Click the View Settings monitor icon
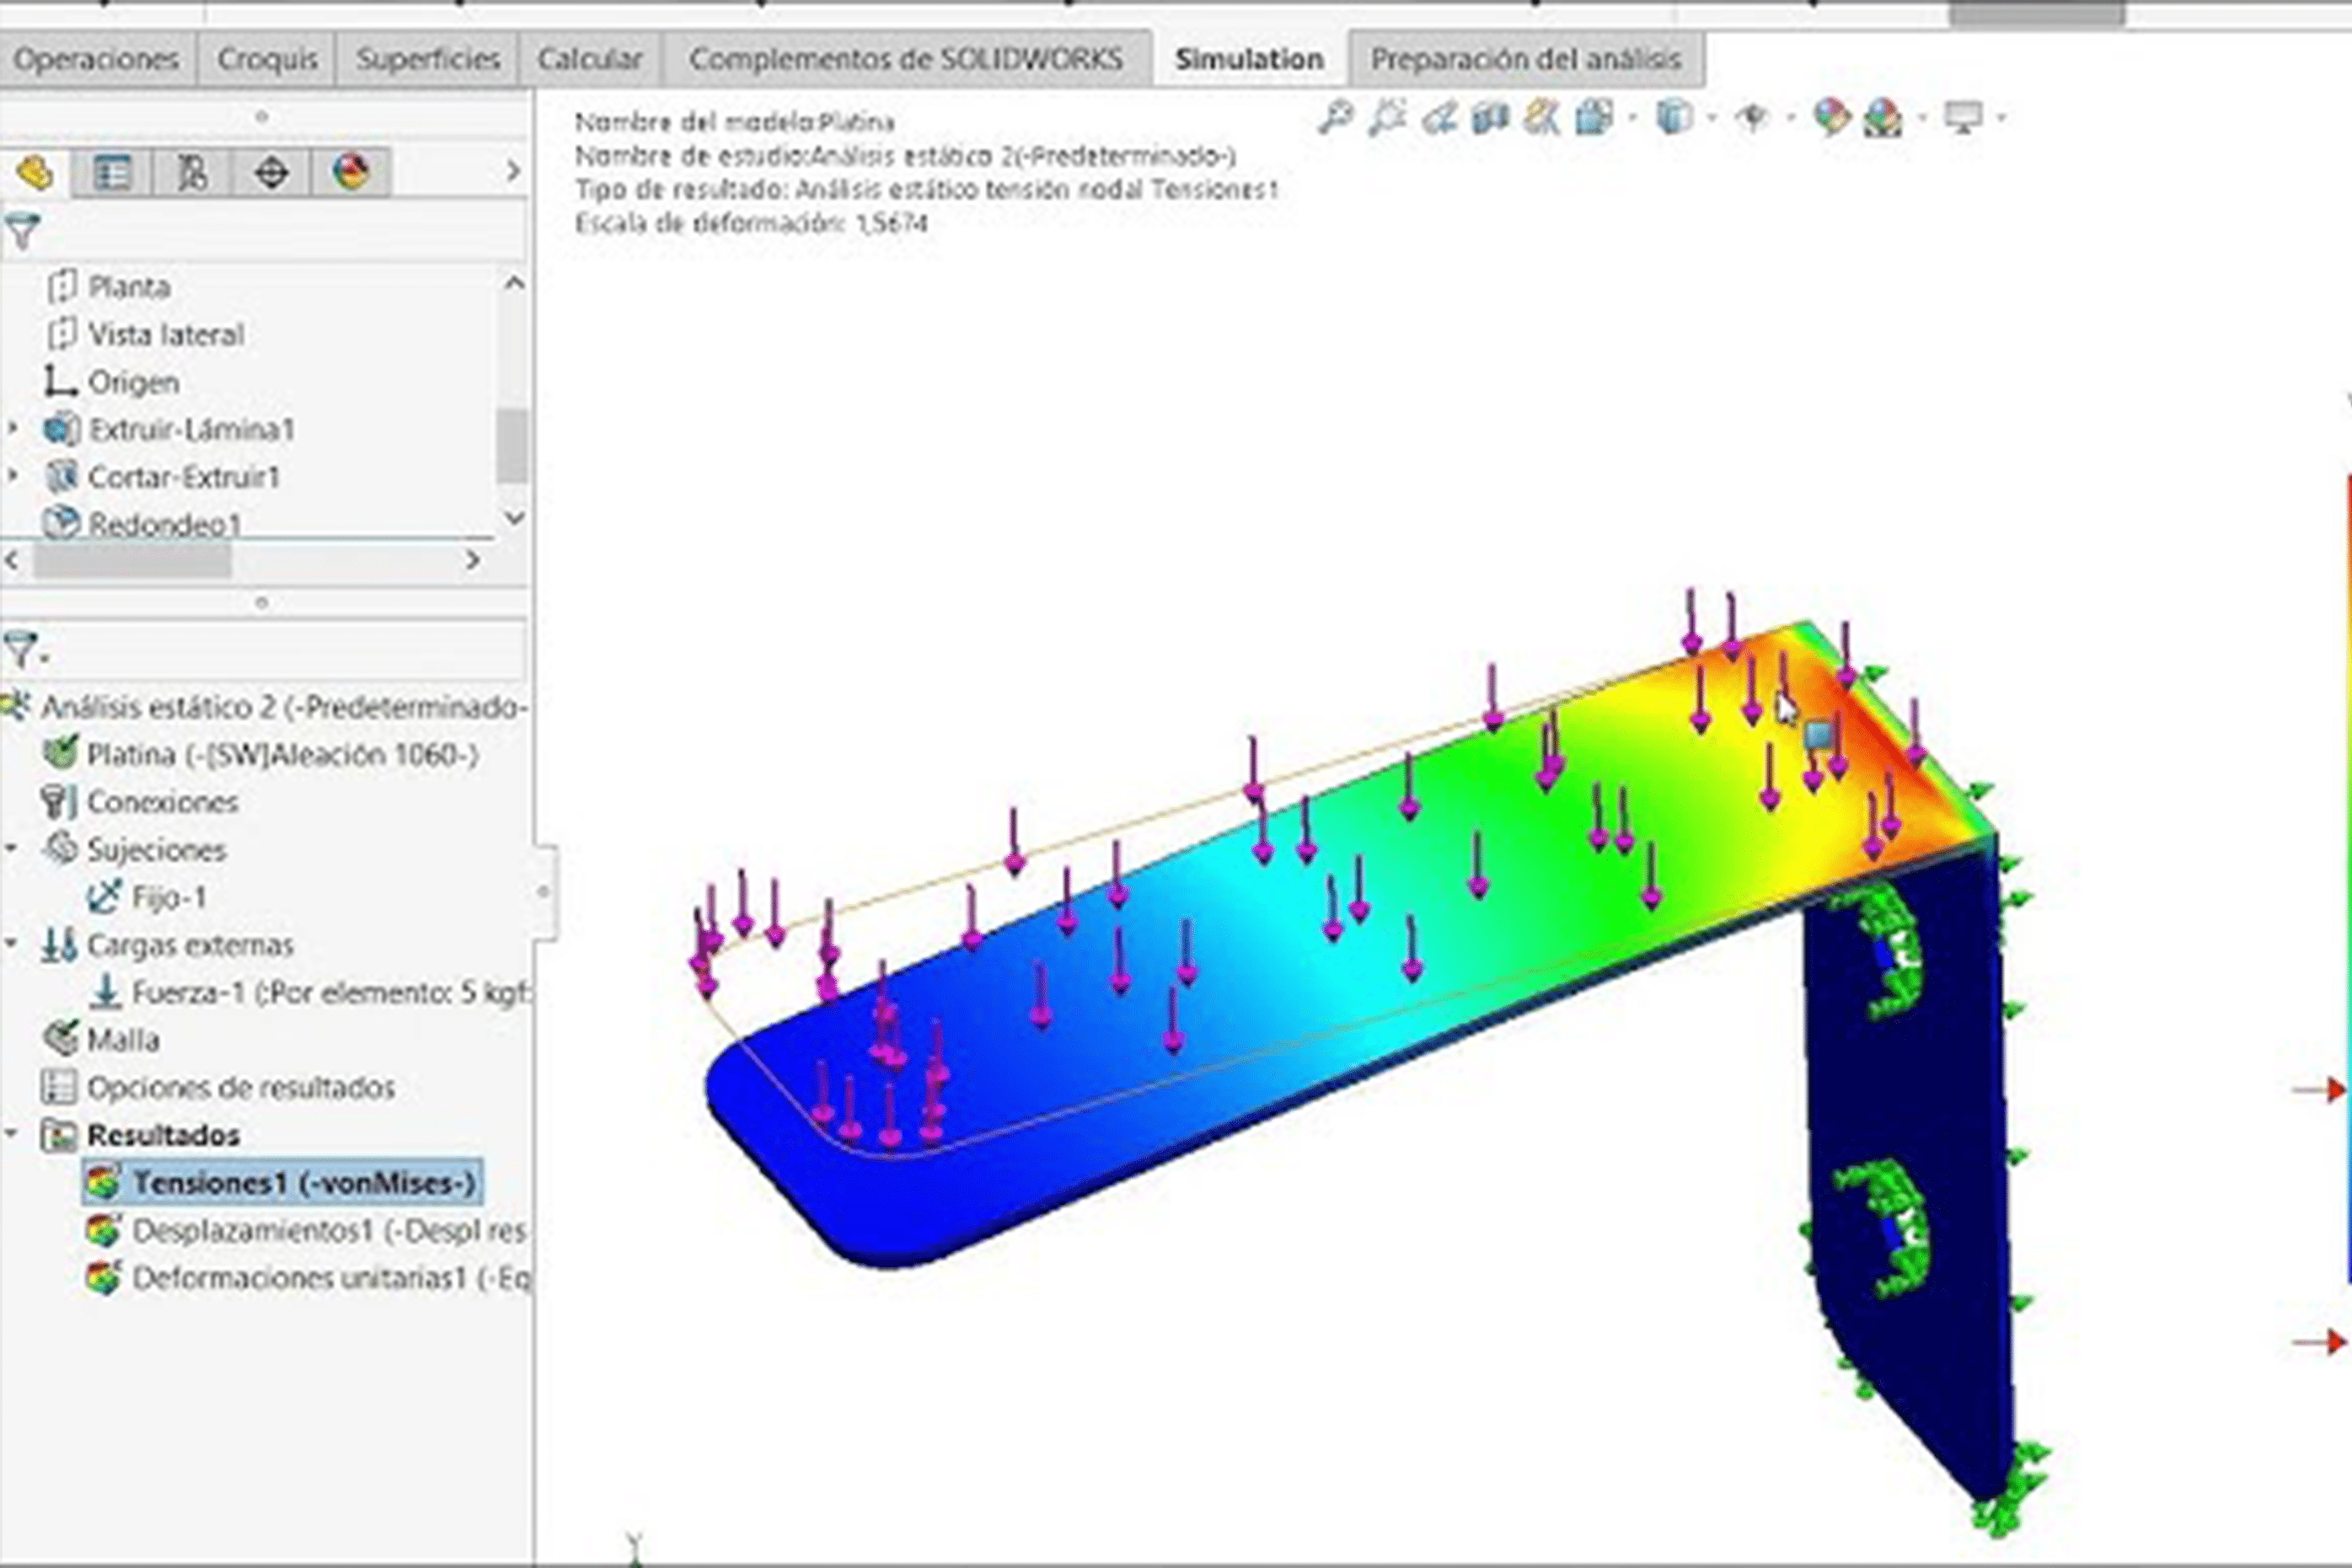Screen dimensions: 2352x1568 click(1963, 118)
